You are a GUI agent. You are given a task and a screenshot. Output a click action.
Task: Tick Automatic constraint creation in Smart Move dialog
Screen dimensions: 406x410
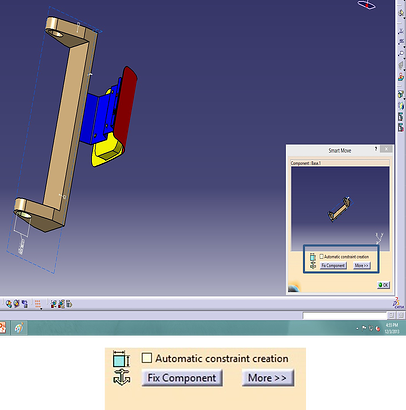(x=321, y=256)
